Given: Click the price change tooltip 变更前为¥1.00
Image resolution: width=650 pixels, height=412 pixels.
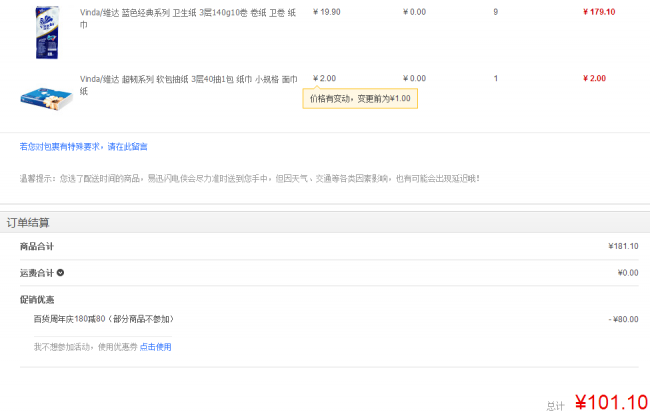Looking at the screenshot, I should tap(360, 99).
